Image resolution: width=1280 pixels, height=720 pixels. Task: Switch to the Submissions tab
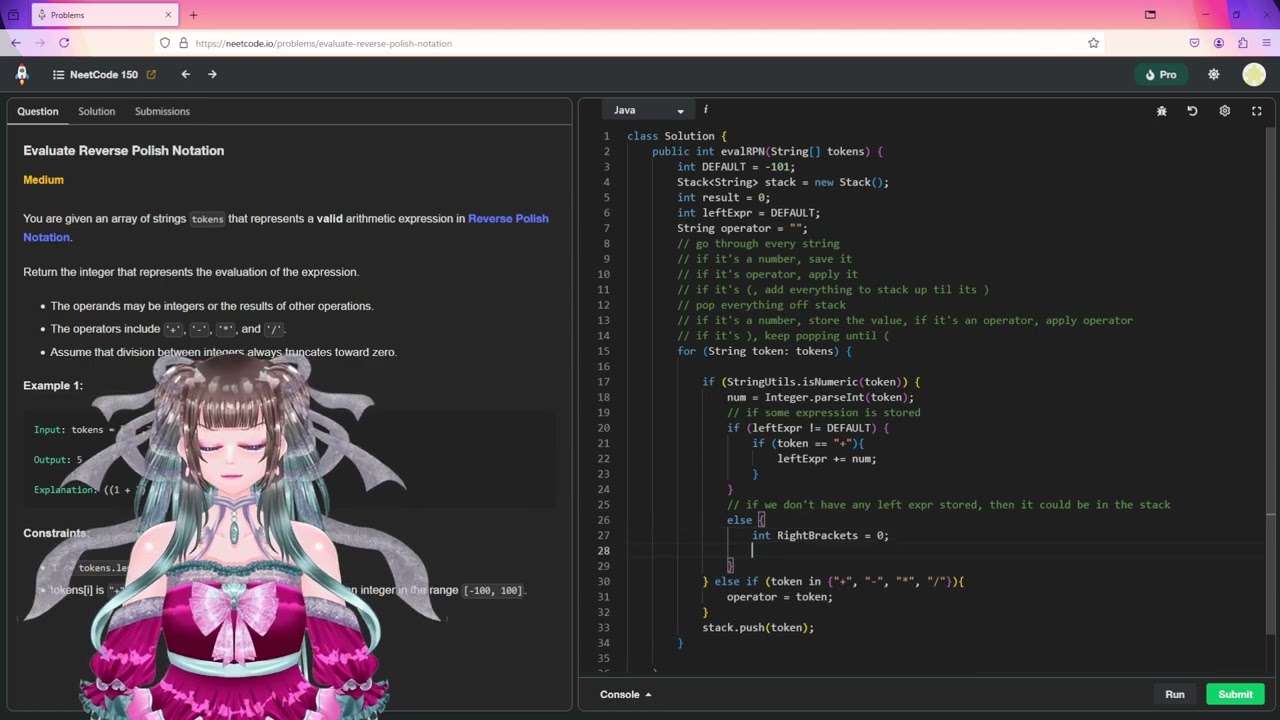(162, 111)
